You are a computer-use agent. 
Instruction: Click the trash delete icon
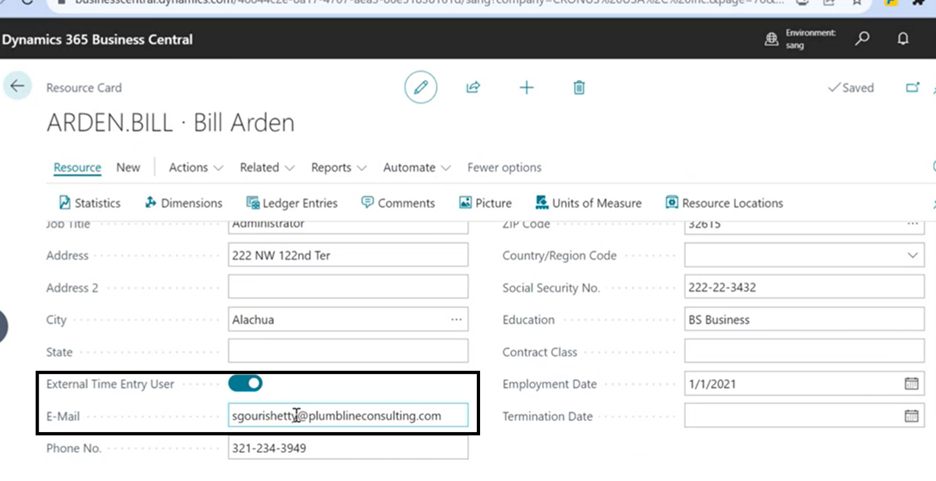coord(579,88)
